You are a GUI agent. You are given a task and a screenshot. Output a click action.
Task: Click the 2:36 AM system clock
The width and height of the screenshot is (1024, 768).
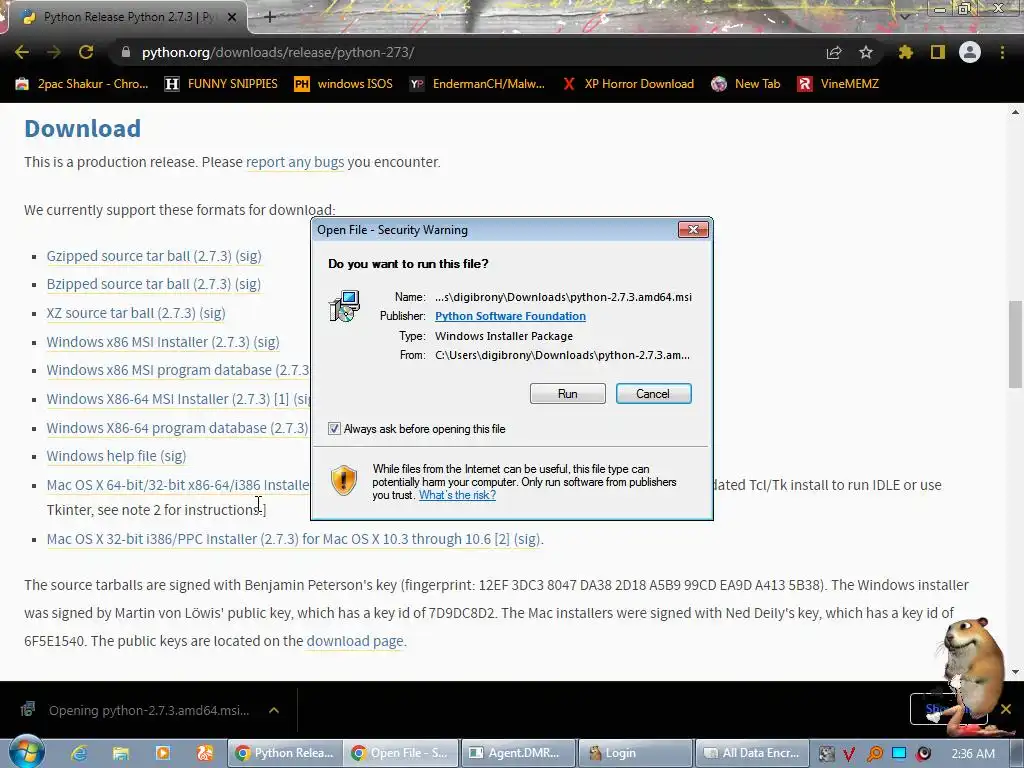point(973,754)
